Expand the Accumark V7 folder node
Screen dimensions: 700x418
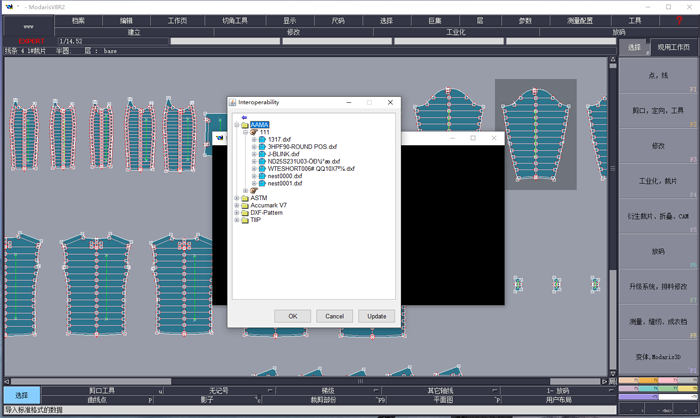pyautogui.click(x=237, y=205)
